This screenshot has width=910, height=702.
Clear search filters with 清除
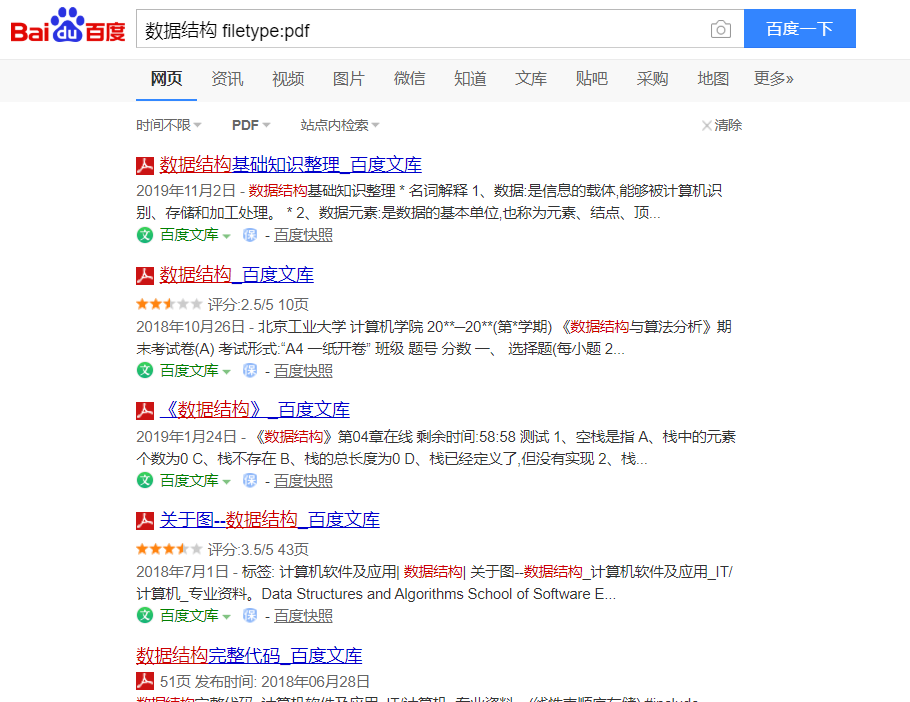722,125
